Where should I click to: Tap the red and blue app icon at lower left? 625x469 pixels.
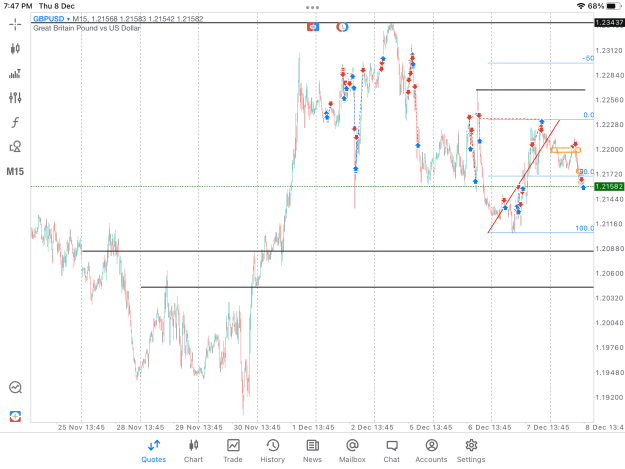(x=15, y=416)
